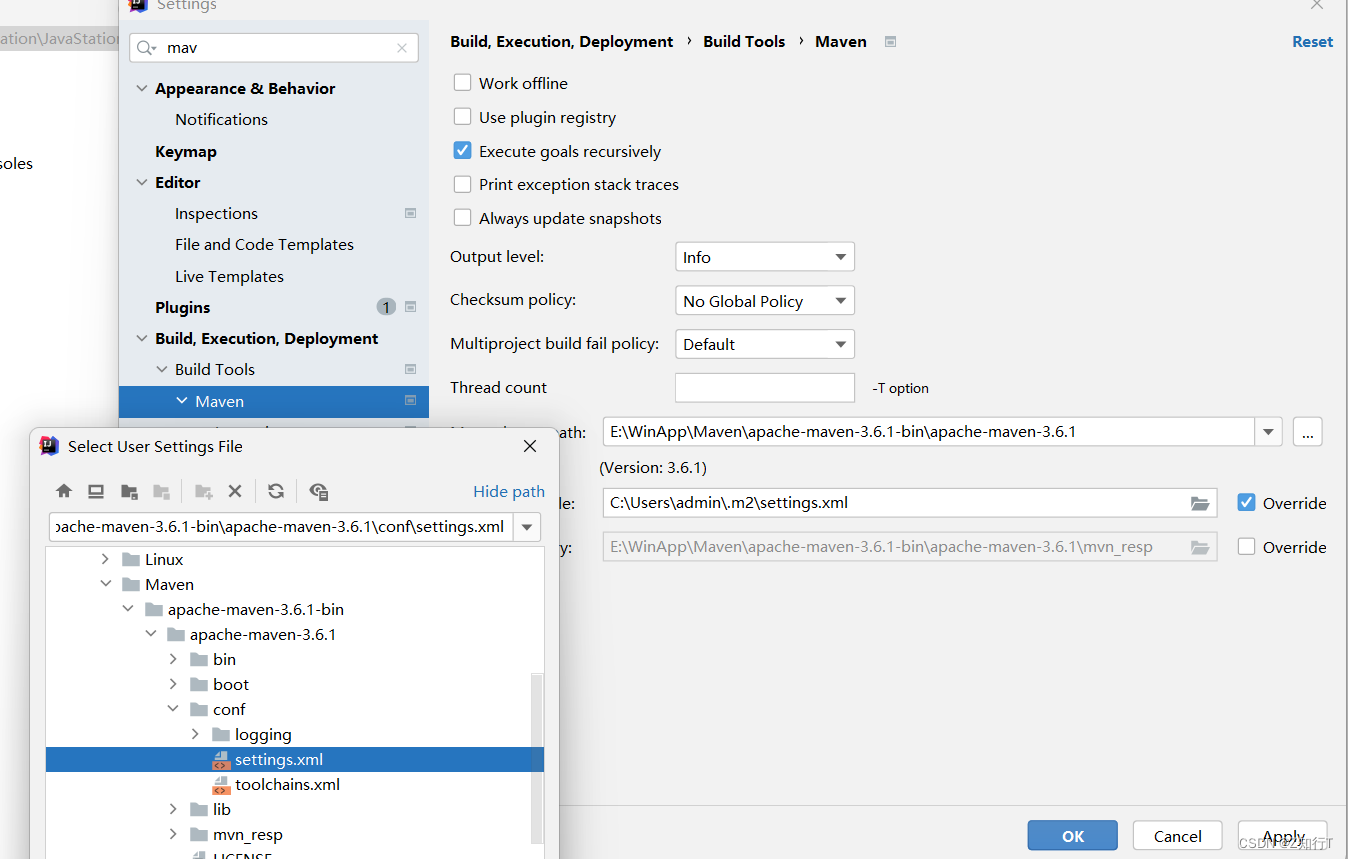Screen dimensions: 1348x859
Task: Click project-level icon beside Inspections
Action: [x=410, y=213]
